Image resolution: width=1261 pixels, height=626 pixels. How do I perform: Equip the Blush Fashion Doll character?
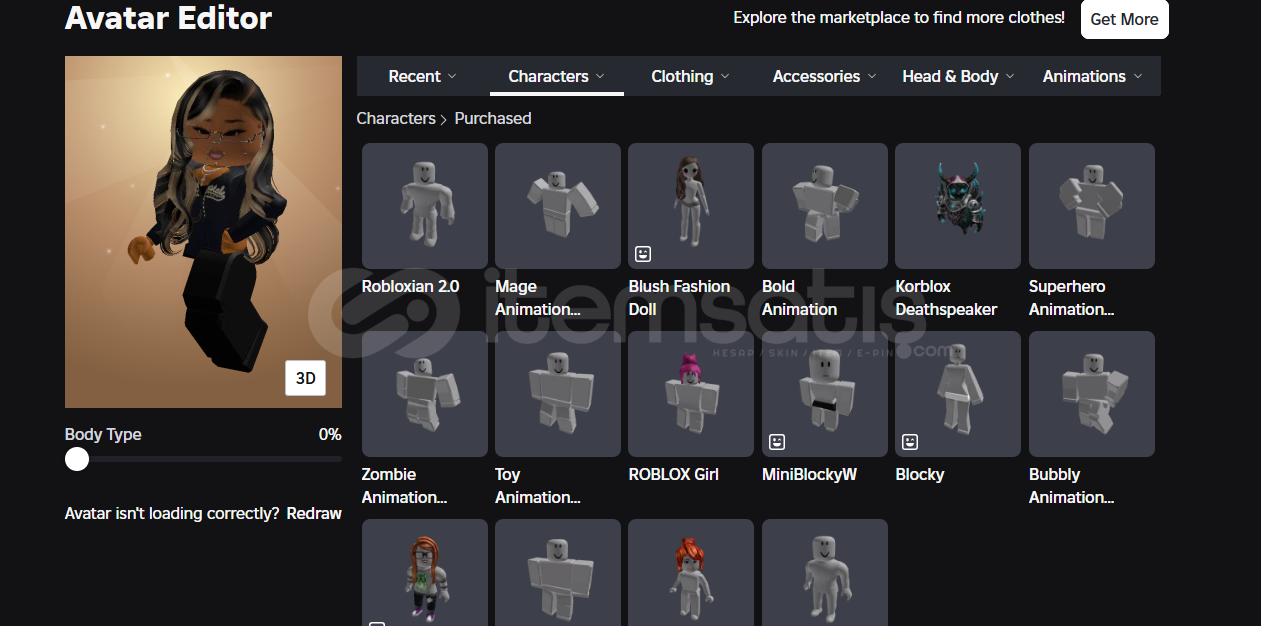tap(691, 206)
